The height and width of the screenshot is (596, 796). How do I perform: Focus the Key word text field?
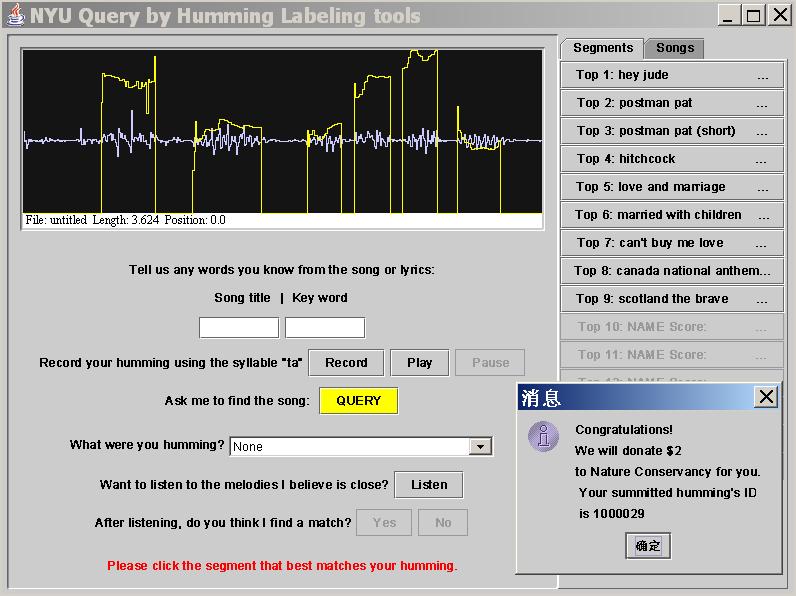325,328
